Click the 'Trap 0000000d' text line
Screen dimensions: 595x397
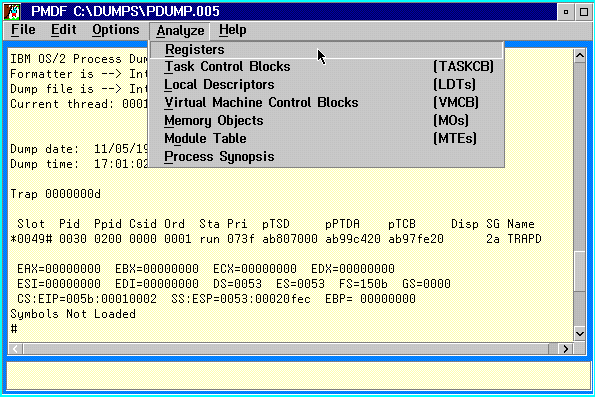point(55,194)
